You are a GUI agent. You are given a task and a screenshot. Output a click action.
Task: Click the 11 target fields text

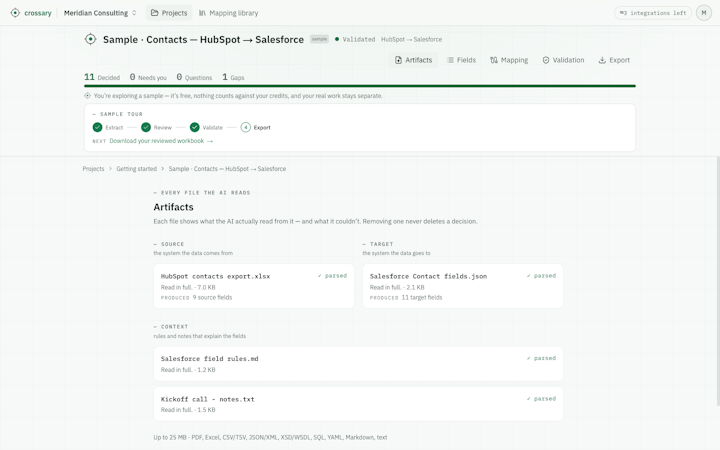click(422, 298)
